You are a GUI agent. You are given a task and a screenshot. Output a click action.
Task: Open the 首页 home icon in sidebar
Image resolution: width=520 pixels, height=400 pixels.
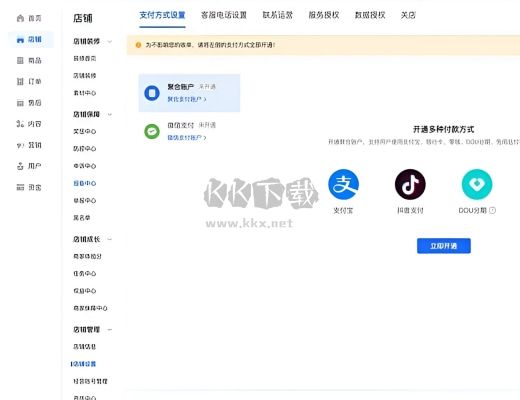(x=20, y=18)
